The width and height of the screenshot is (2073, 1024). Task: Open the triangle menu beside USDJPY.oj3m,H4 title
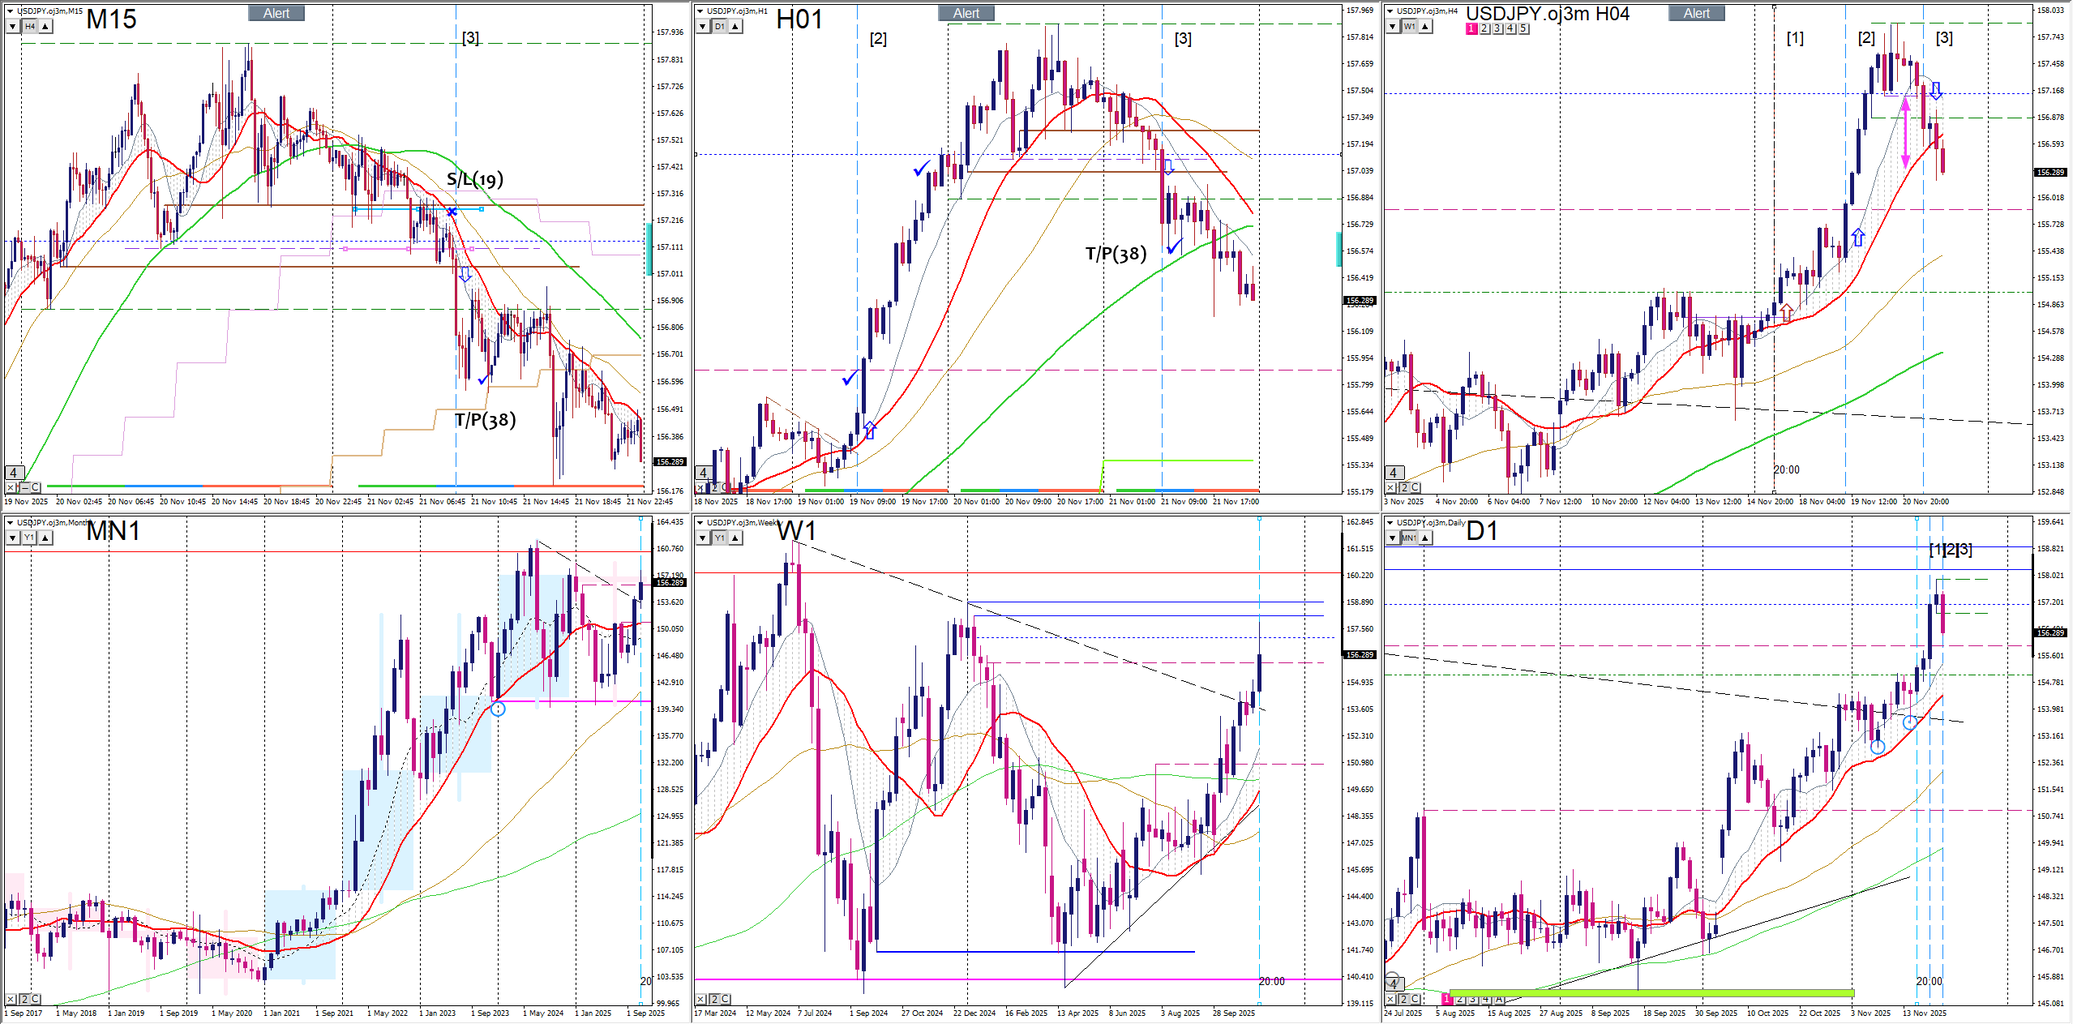pos(1390,11)
